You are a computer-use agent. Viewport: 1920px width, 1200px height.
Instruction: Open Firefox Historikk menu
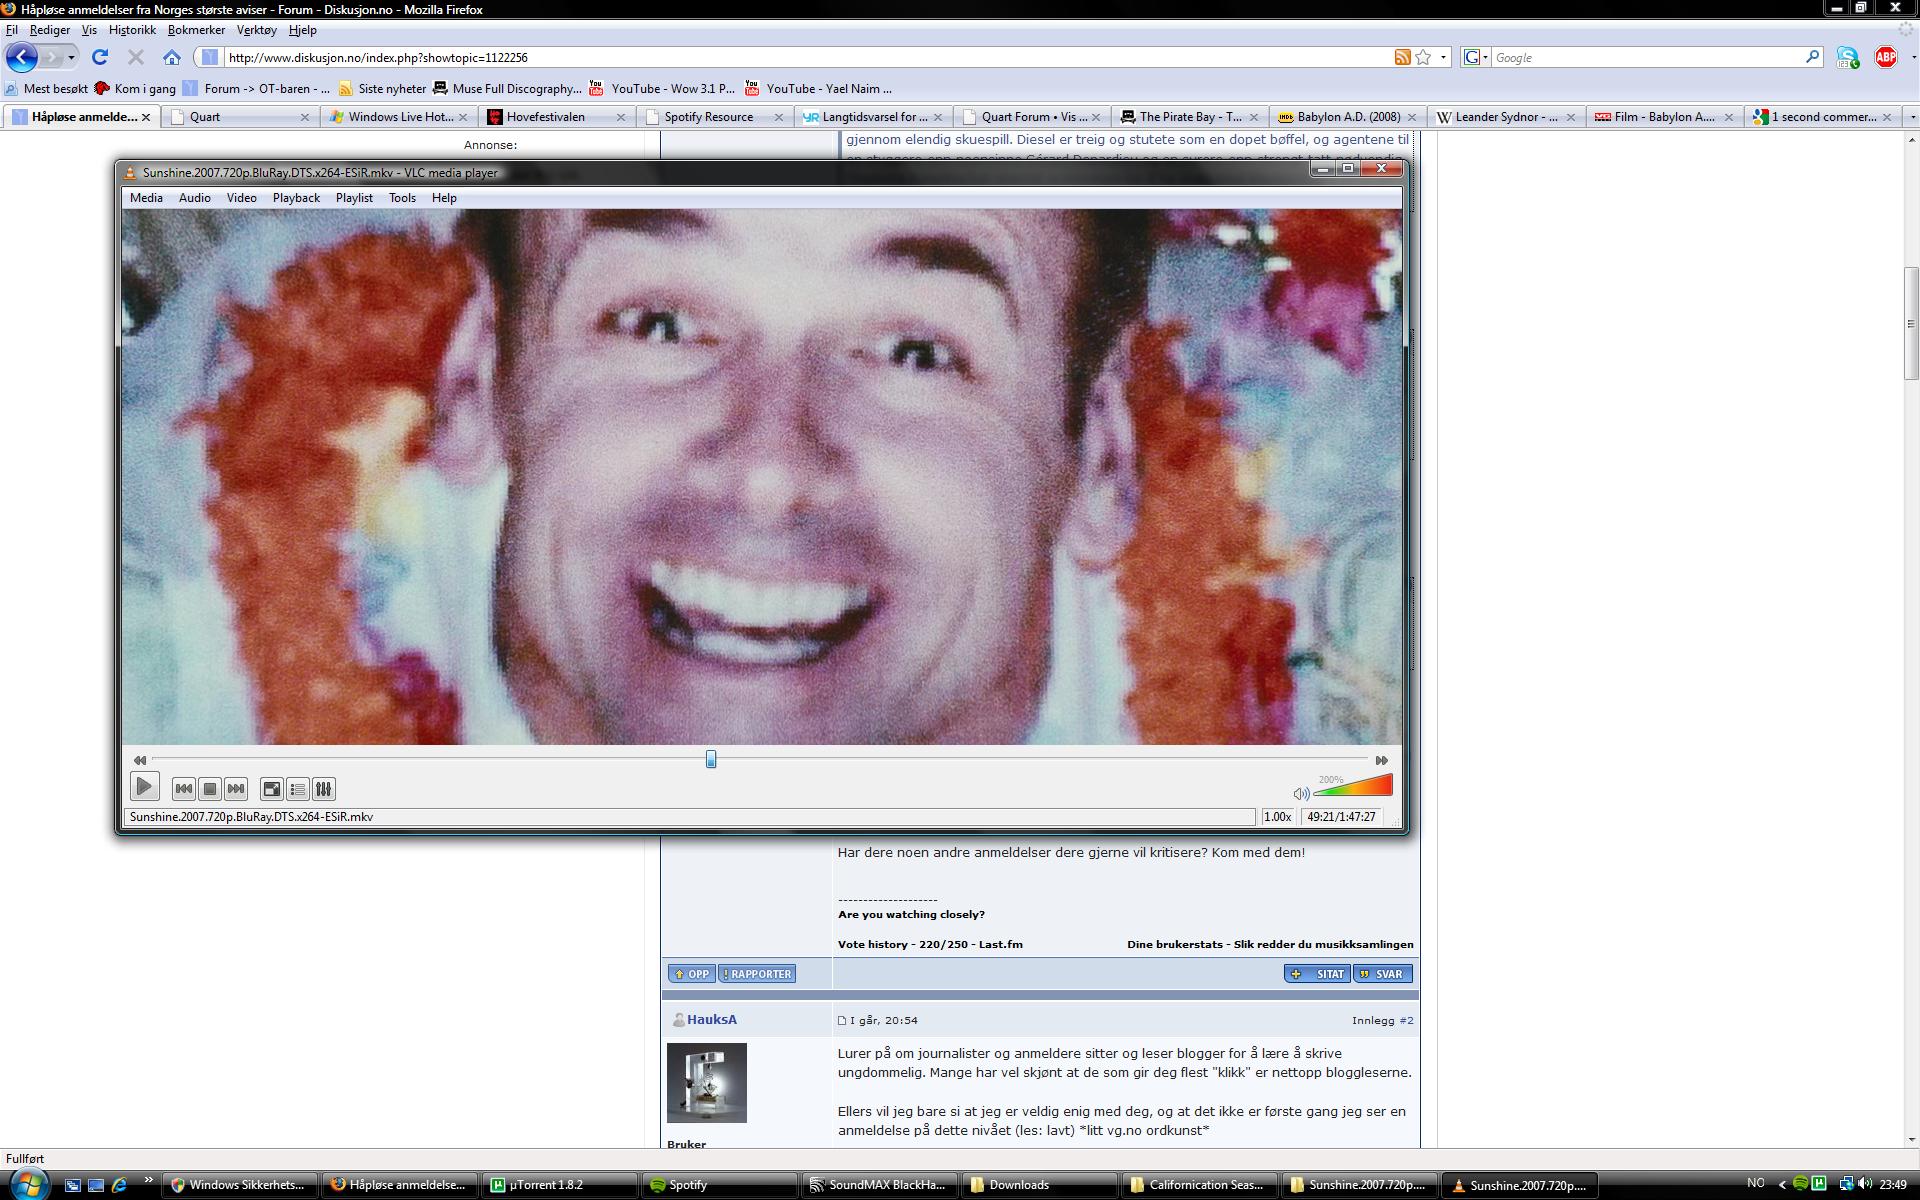[x=132, y=30]
